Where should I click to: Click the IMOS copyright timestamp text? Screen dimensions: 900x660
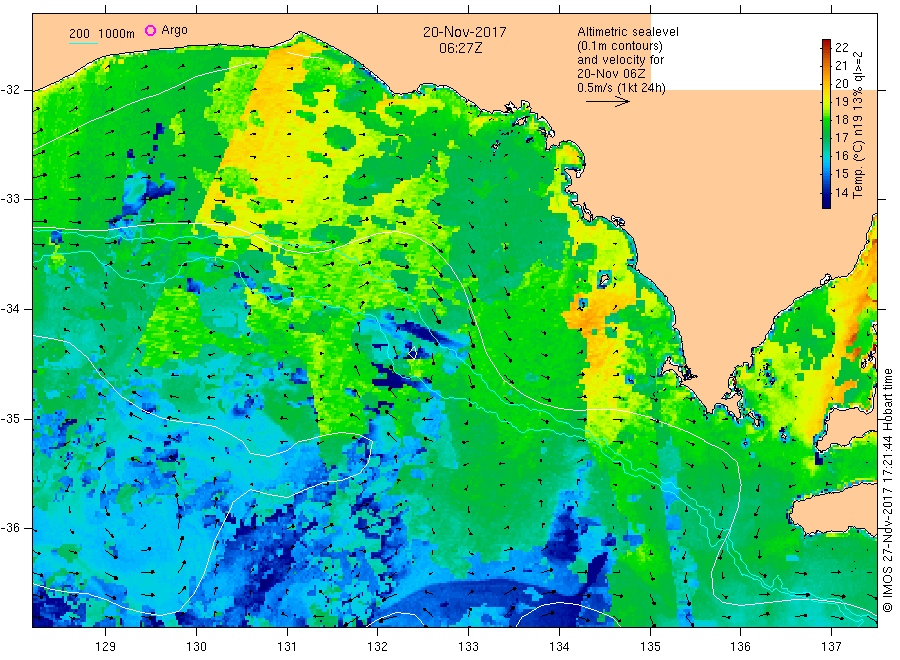[888, 490]
